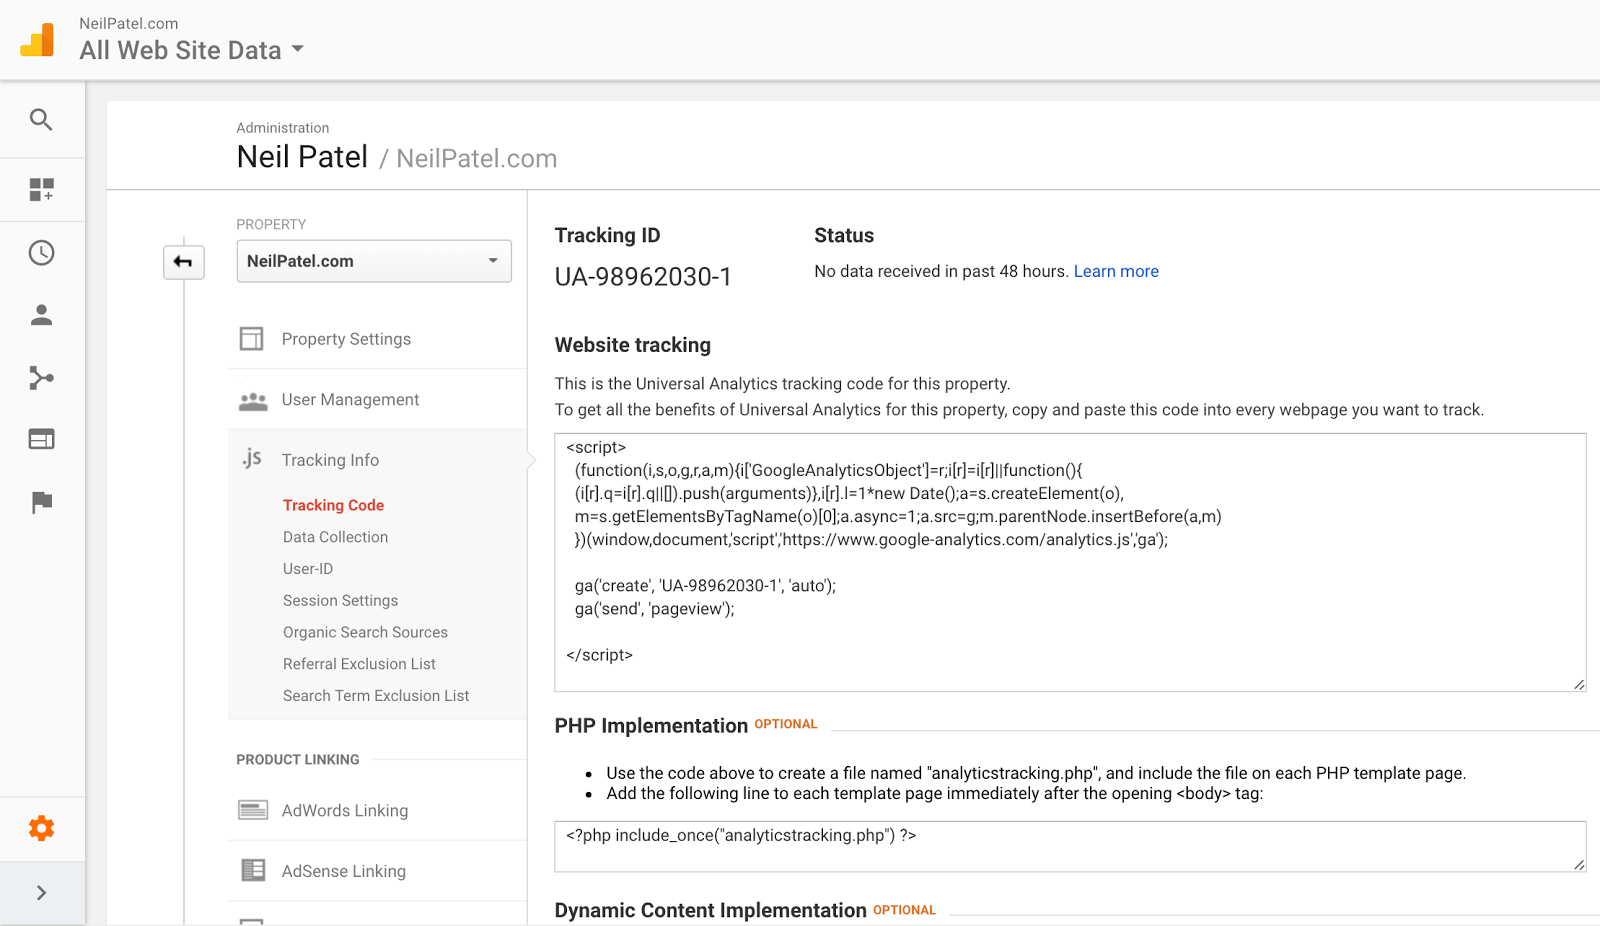Screen dimensions: 1600x926
Task: Click resize handle of tracking script box
Action: coord(1579,684)
